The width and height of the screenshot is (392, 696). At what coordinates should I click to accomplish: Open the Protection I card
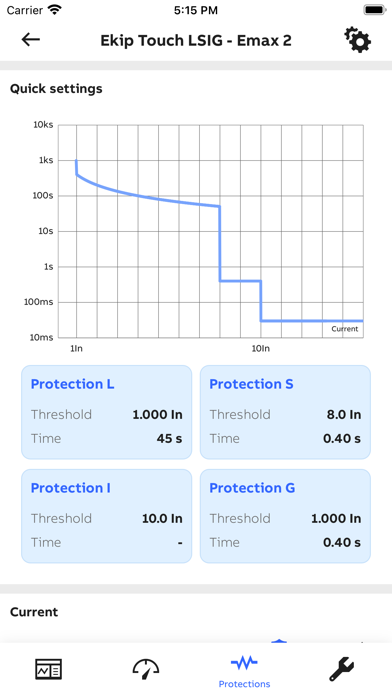(107, 516)
